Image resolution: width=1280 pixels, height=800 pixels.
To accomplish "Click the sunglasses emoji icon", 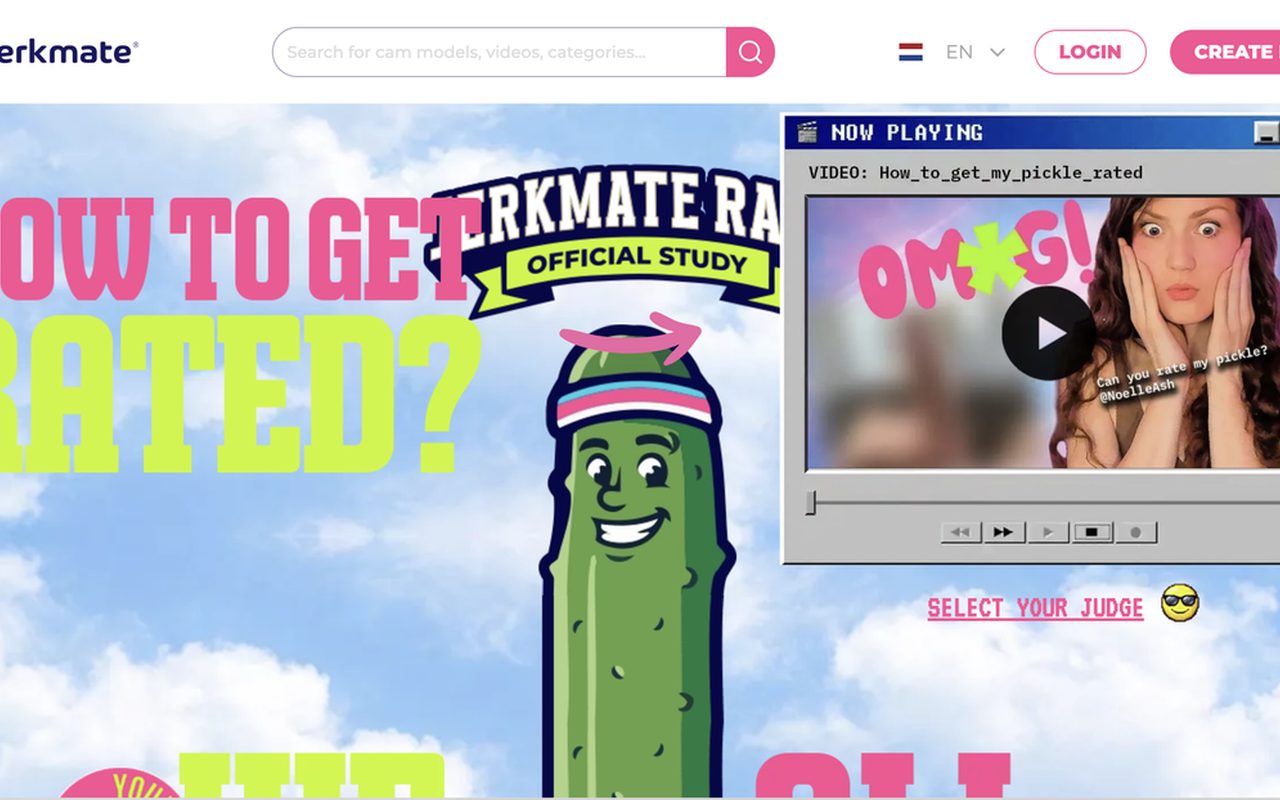I will [1180, 603].
